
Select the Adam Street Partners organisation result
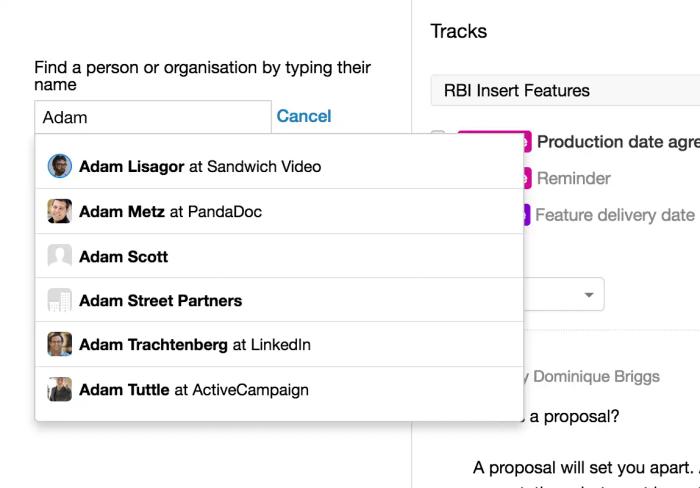(160, 301)
